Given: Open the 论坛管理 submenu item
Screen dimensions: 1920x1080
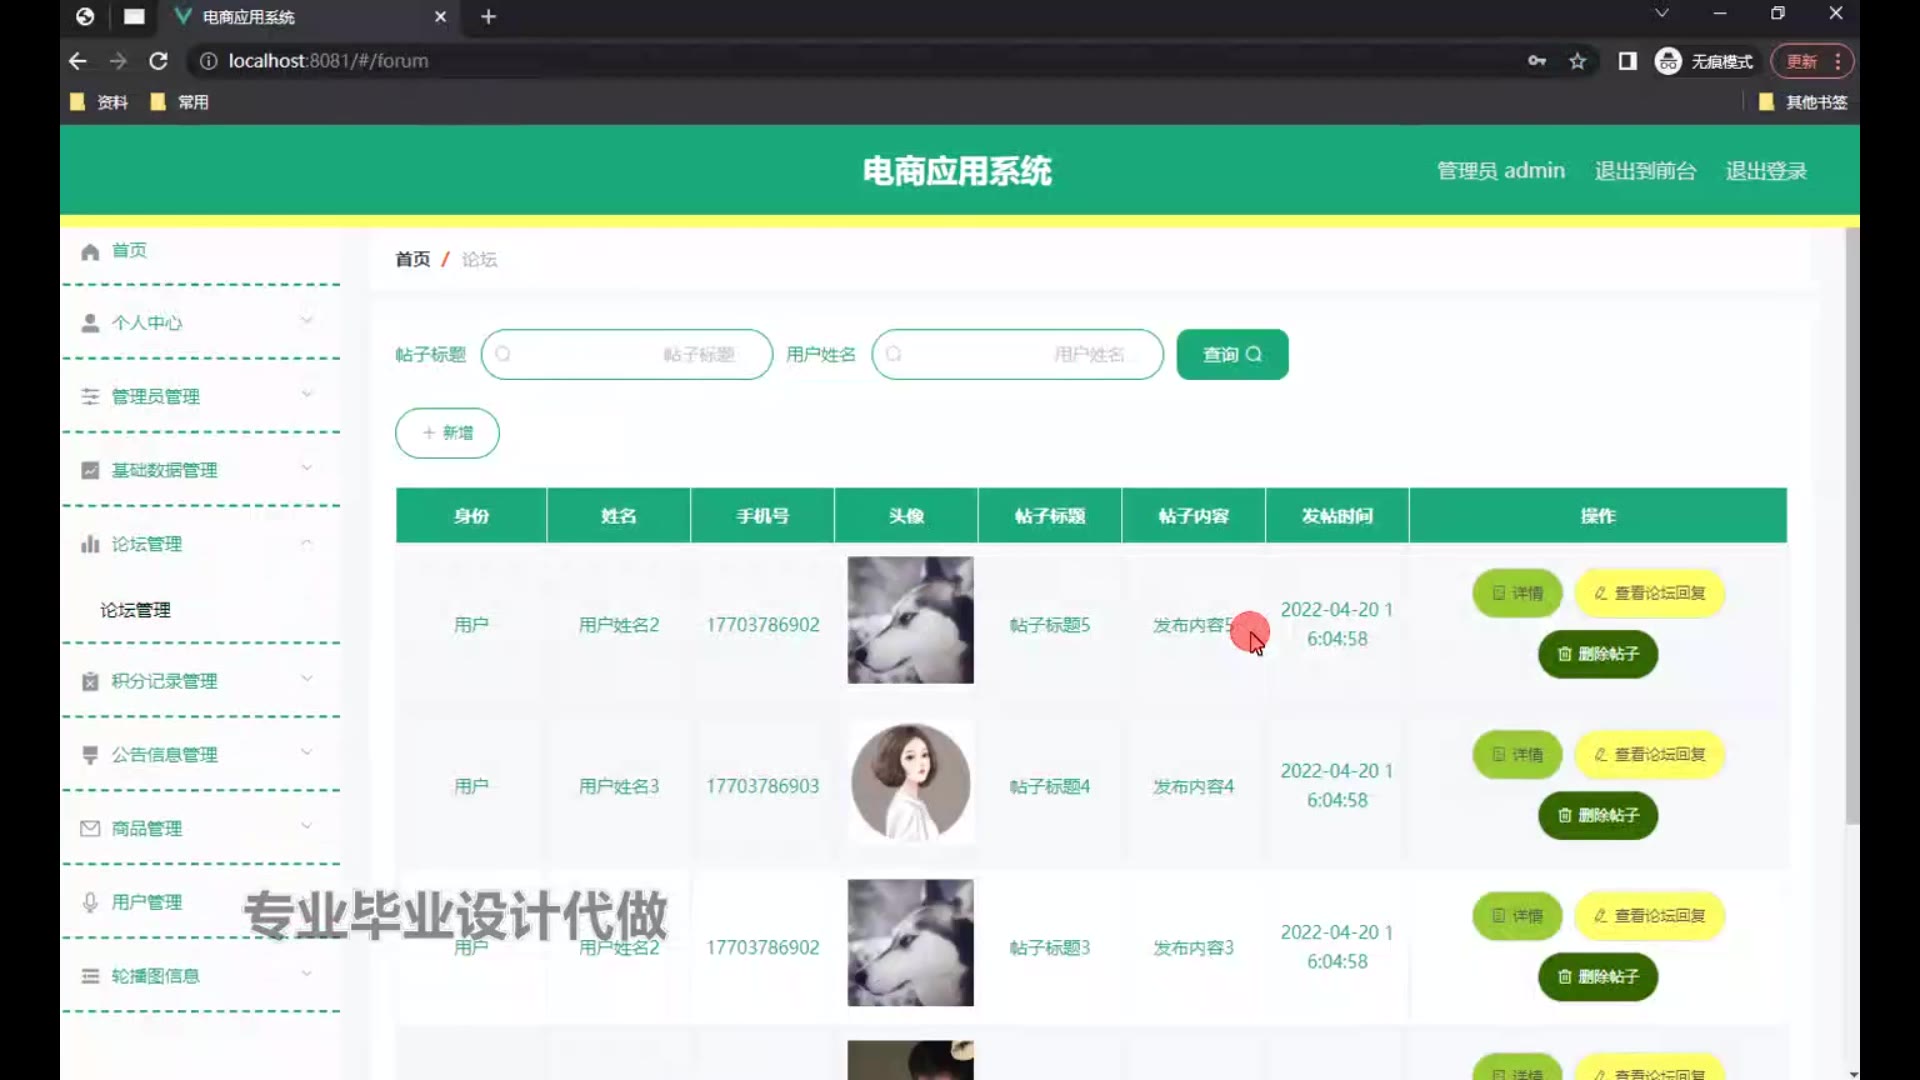Looking at the screenshot, I should [x=135, y=610].
